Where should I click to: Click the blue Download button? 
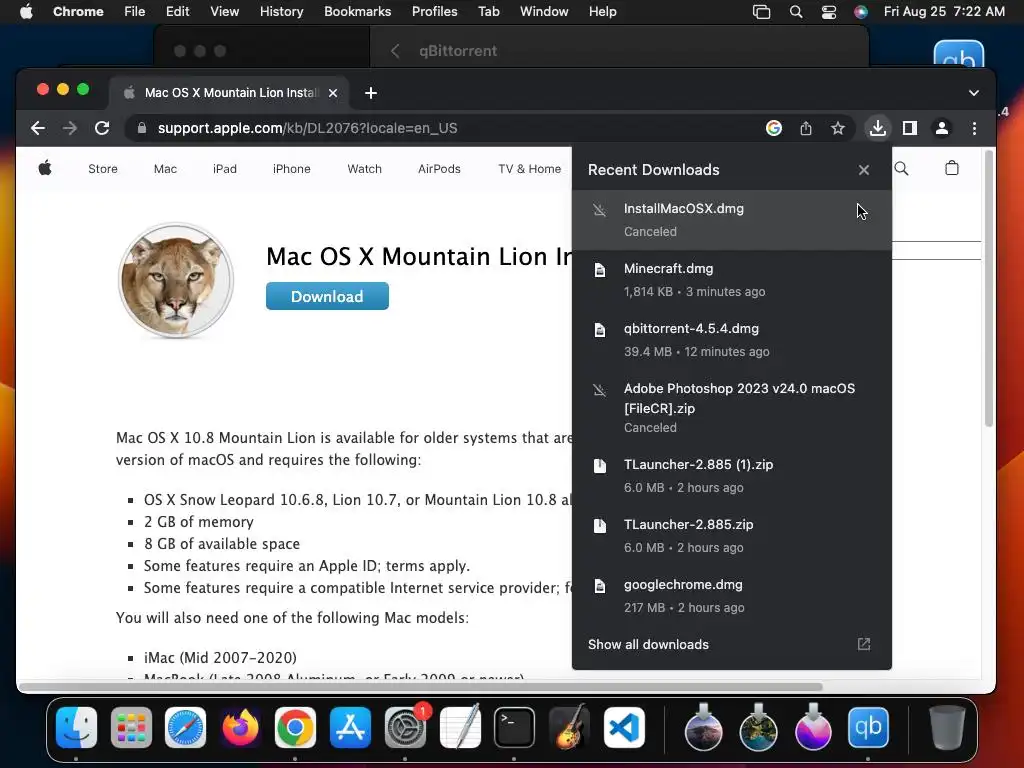(x=327, y=296)
